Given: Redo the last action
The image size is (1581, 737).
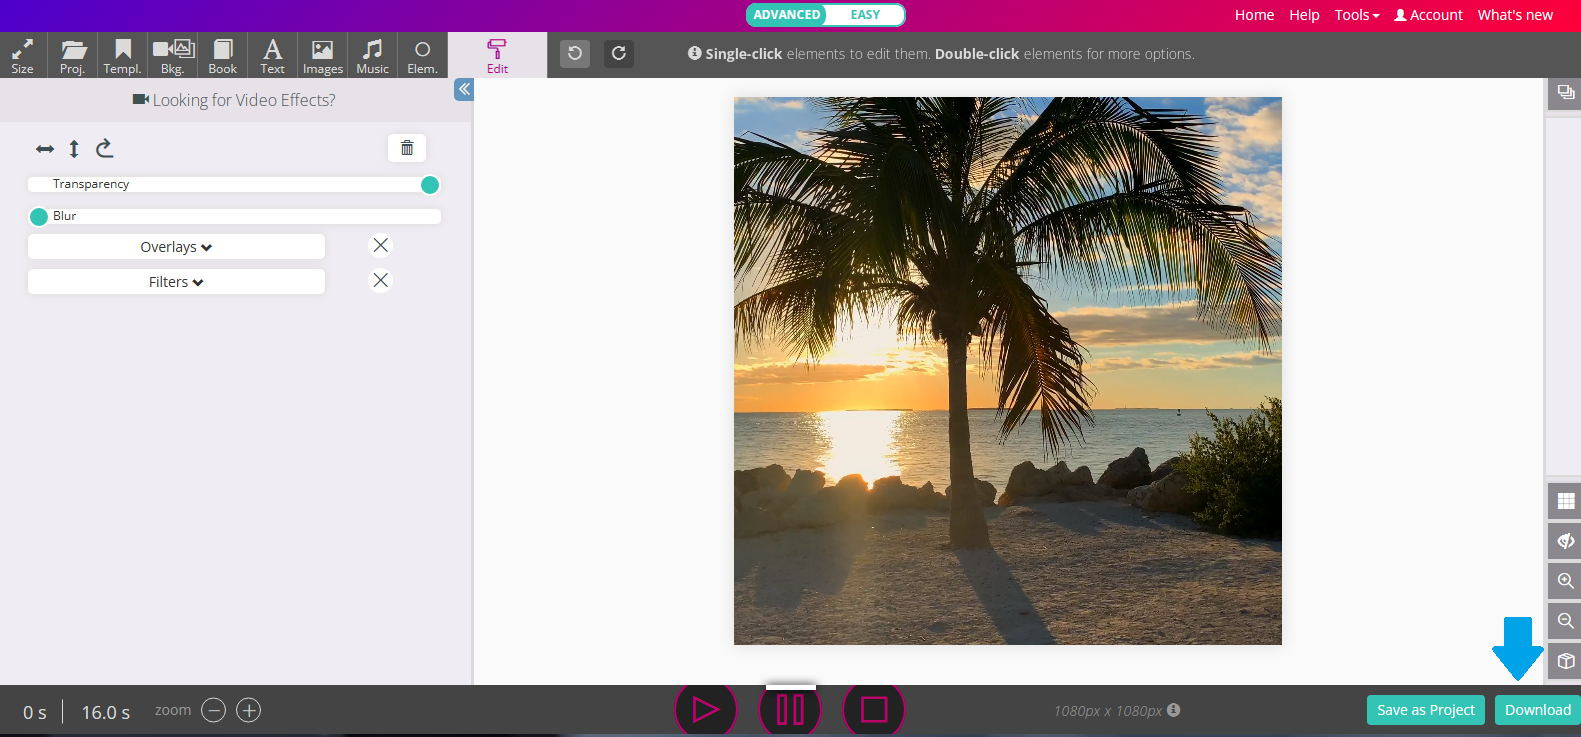Looking at the screenshot, I should tap(619, 54).
